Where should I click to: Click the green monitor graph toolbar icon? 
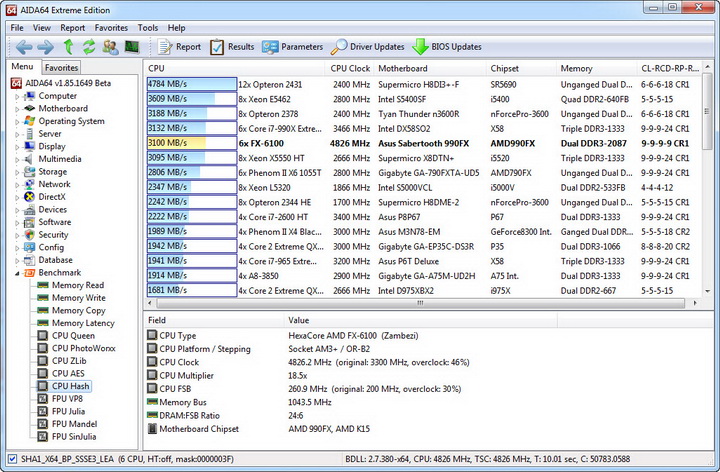pos(132,47)
